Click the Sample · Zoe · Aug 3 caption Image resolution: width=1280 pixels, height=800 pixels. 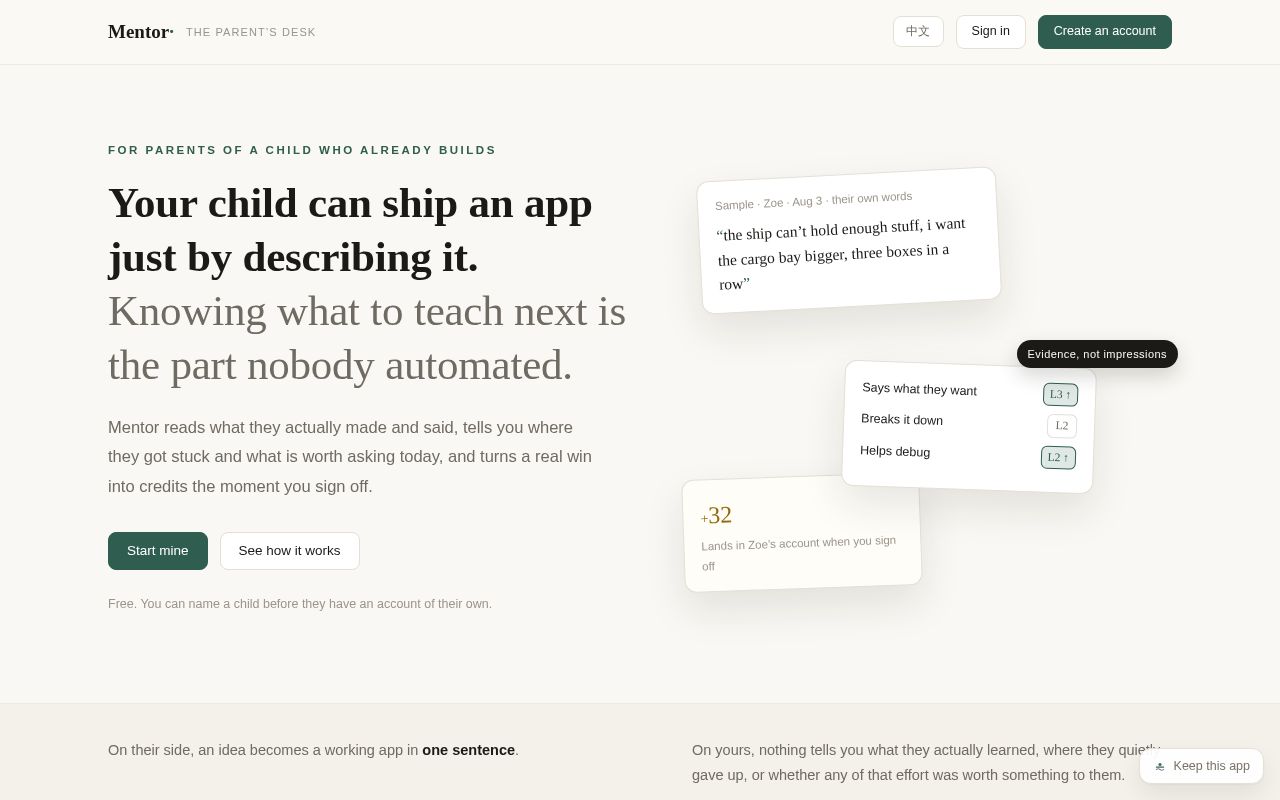(x=813, y=200)
